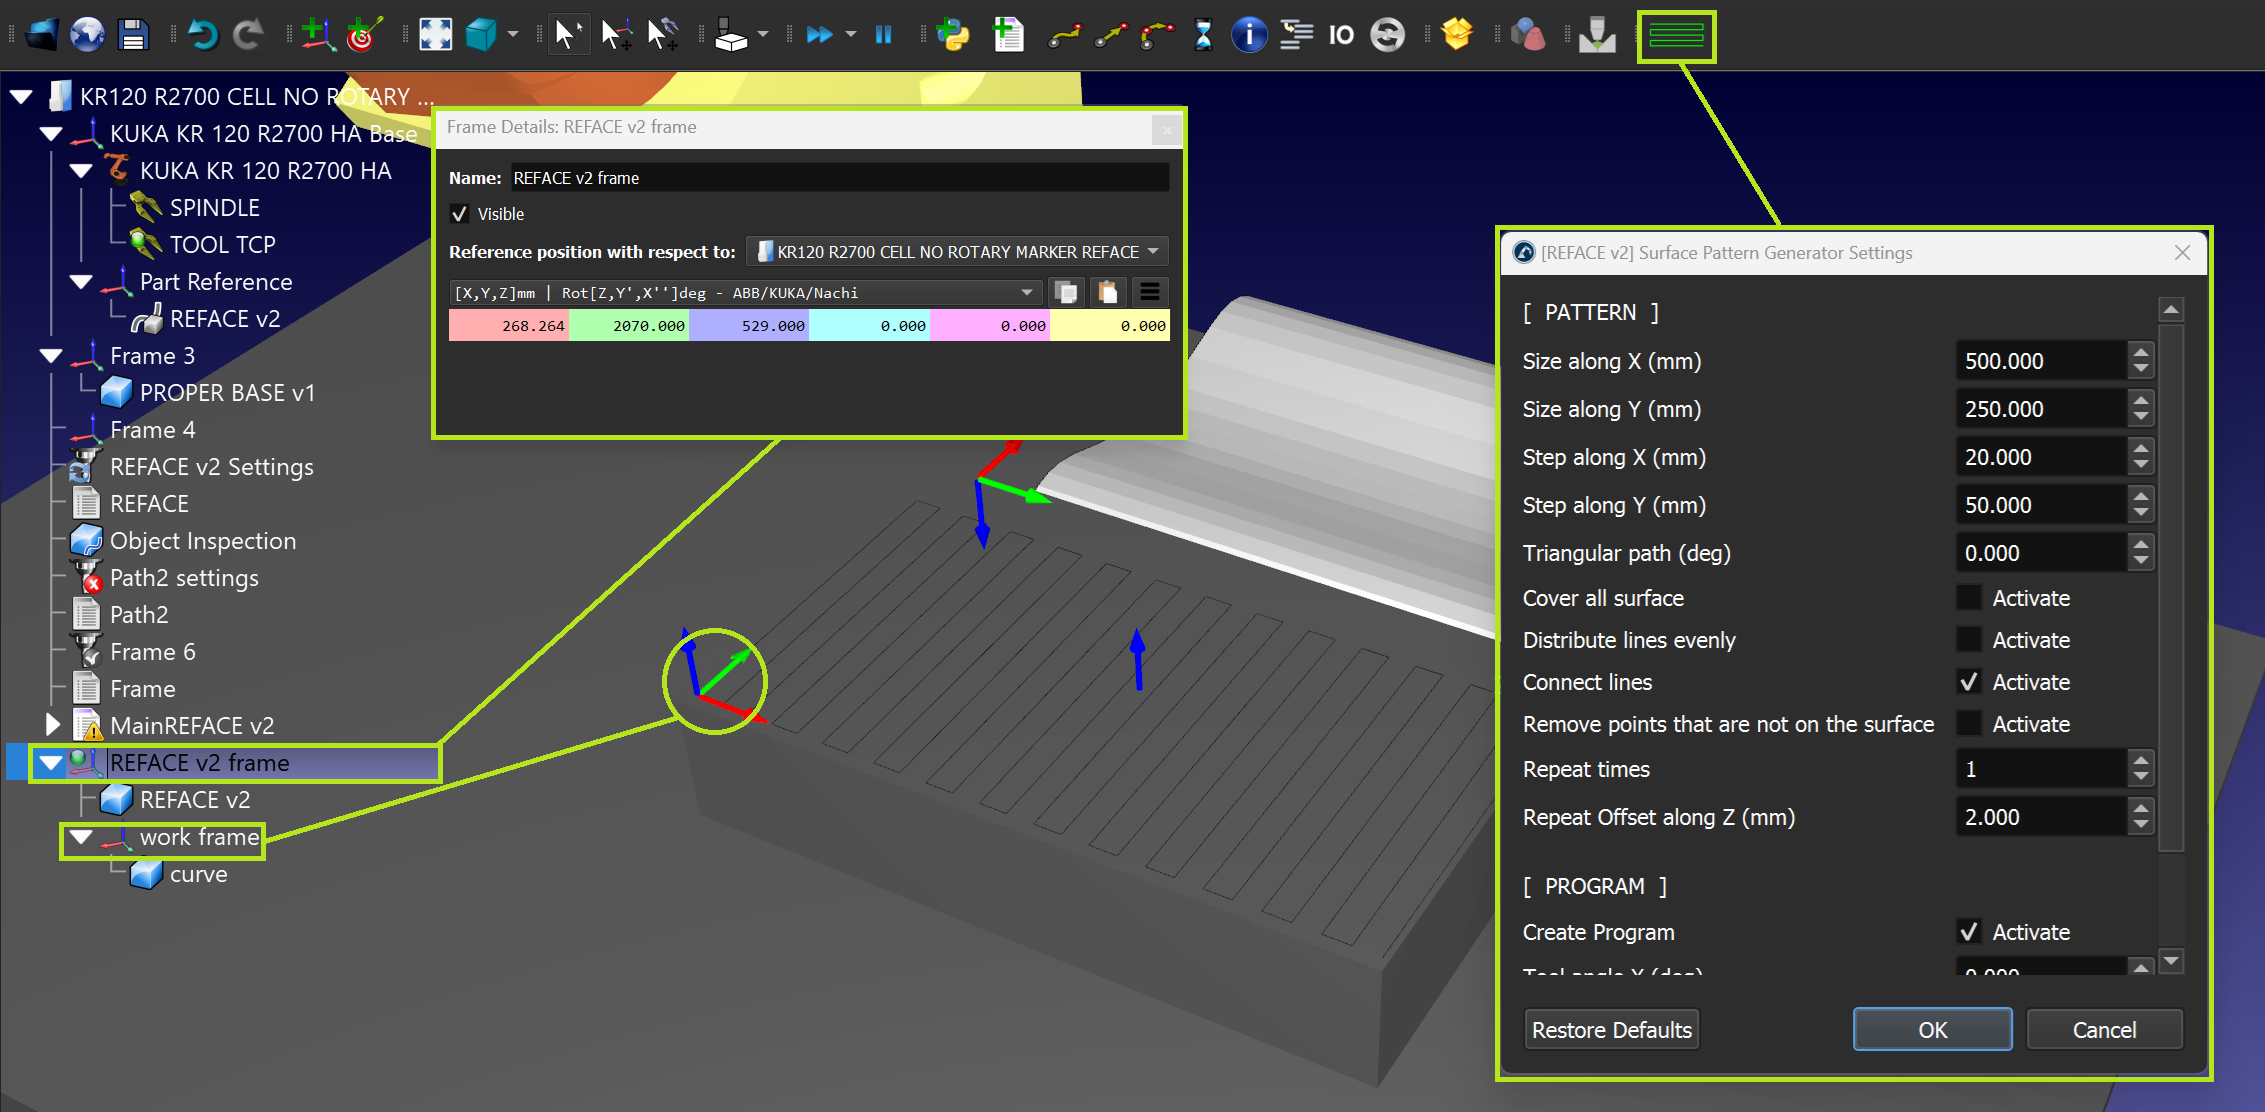2265x1112 pixels.
Task: Click the Pause simulation icon
Action: (883, 35)
